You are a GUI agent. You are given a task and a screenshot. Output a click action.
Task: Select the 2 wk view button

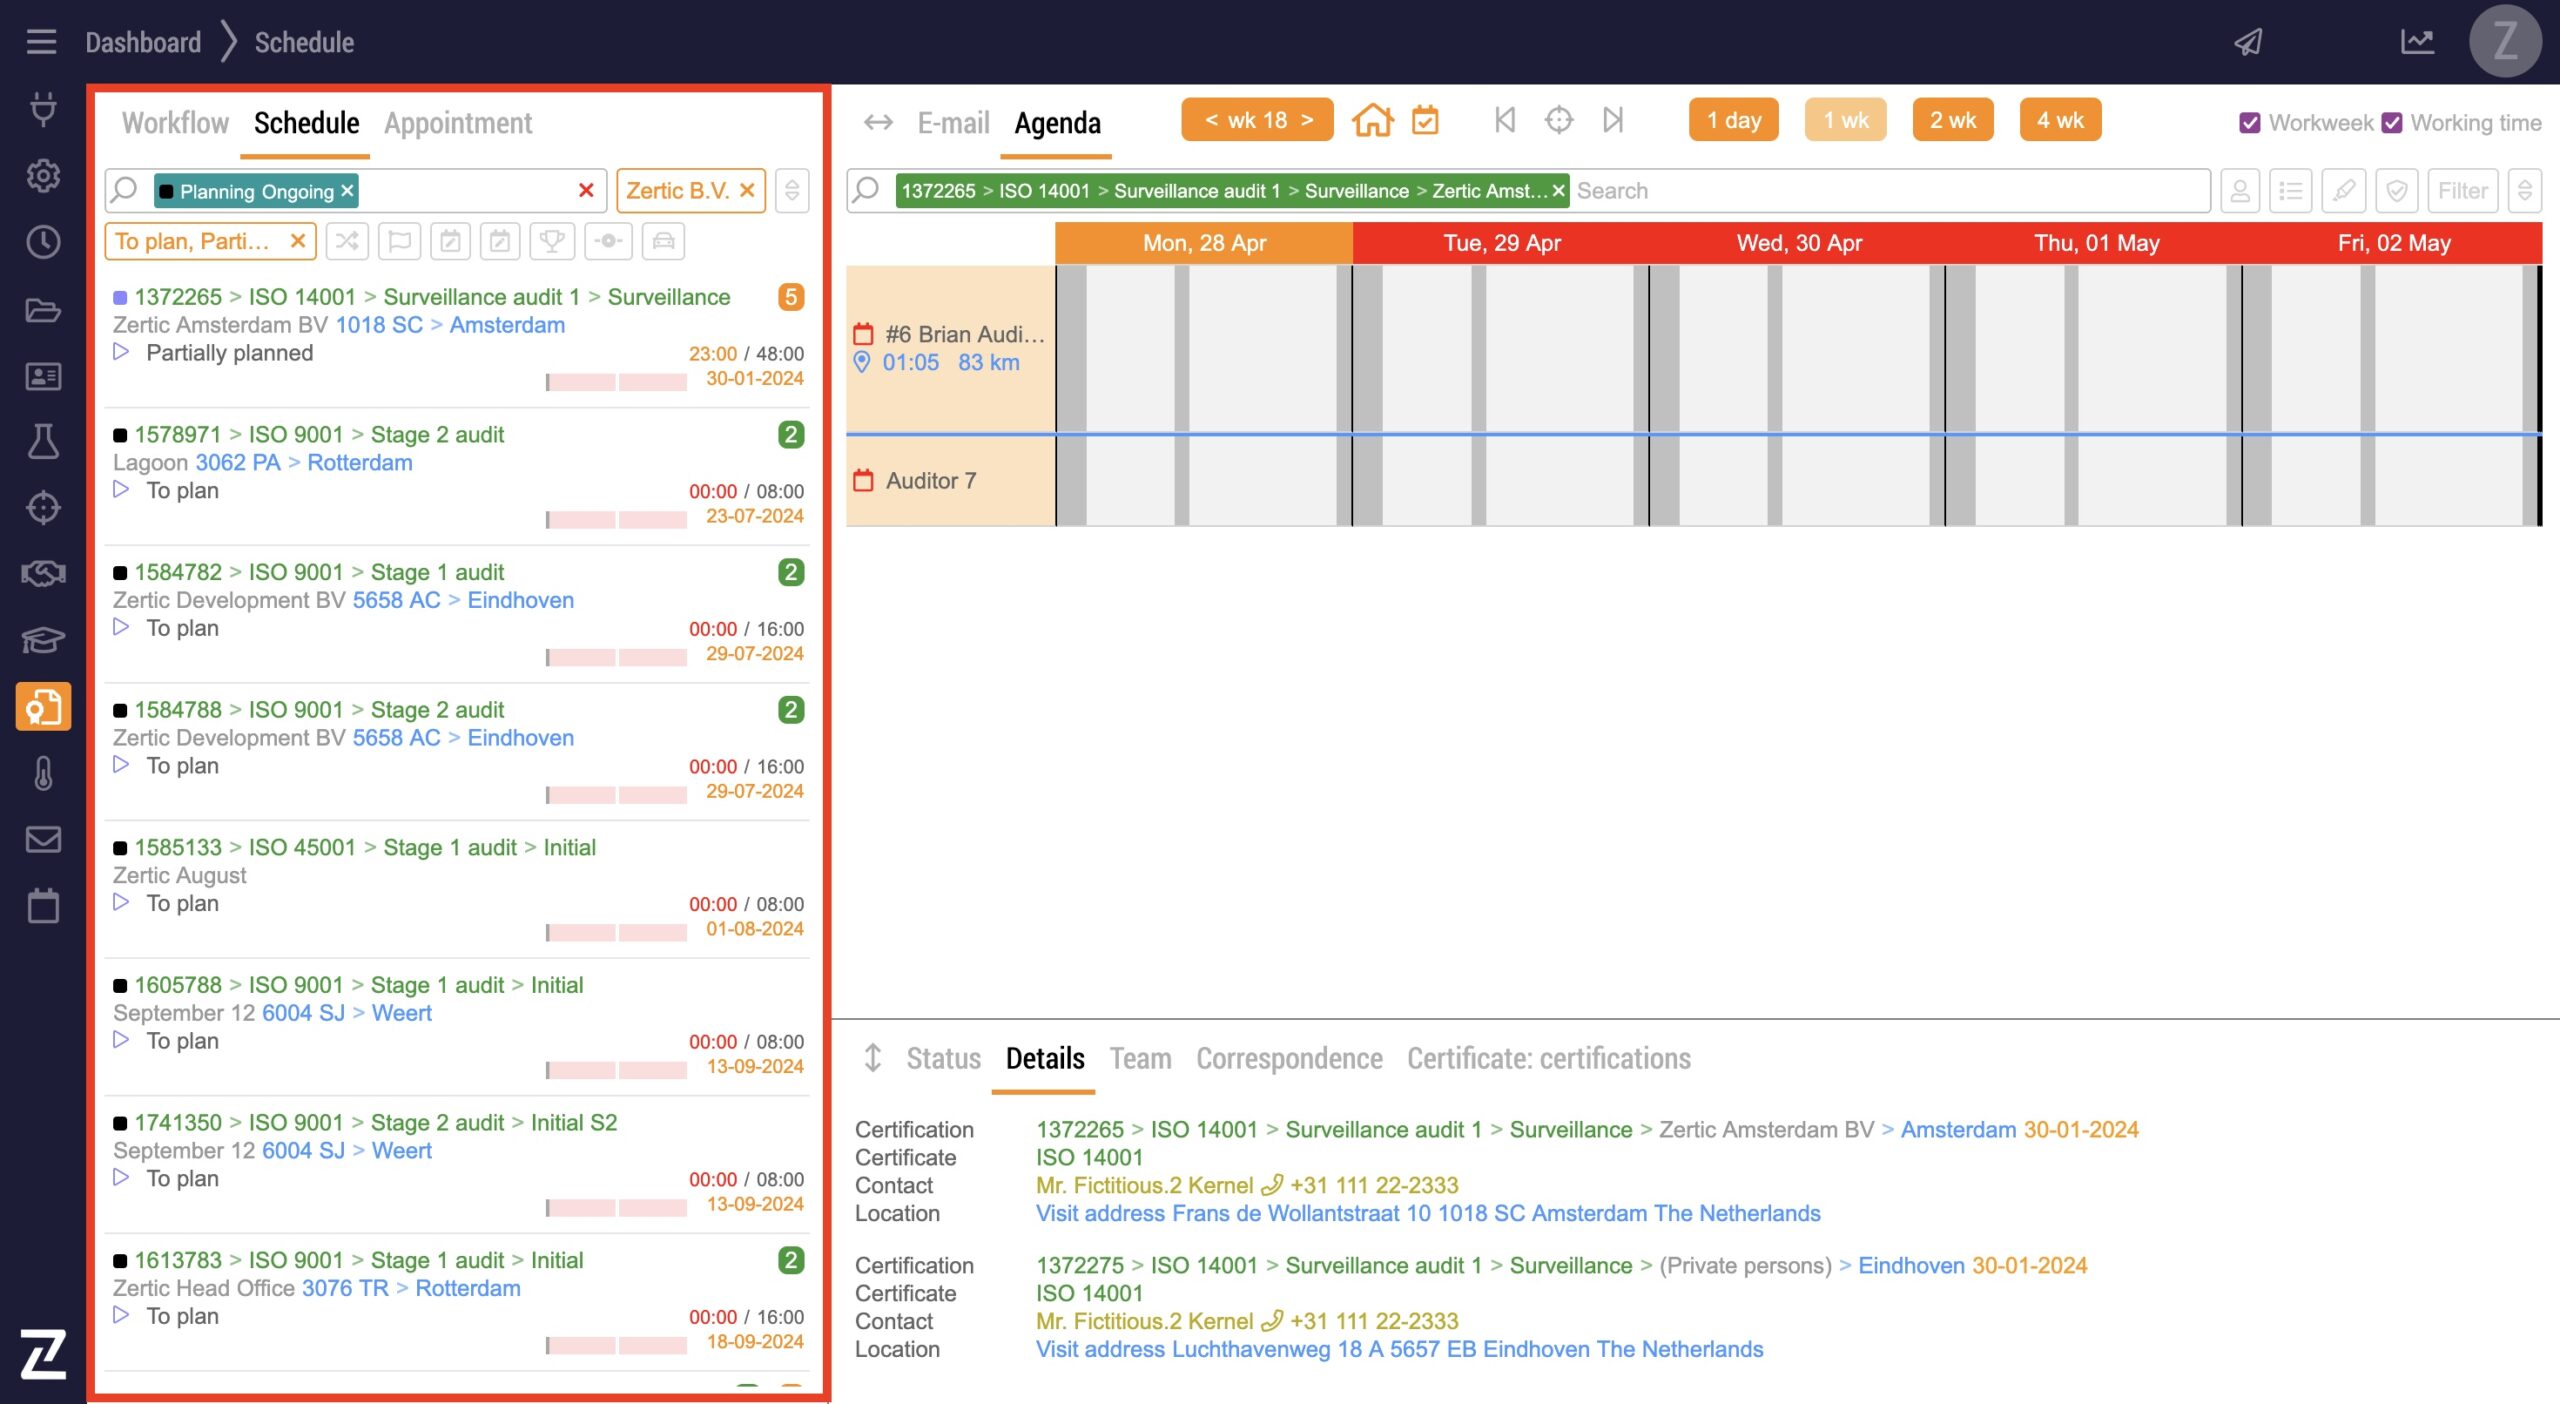pos(1952,121)
